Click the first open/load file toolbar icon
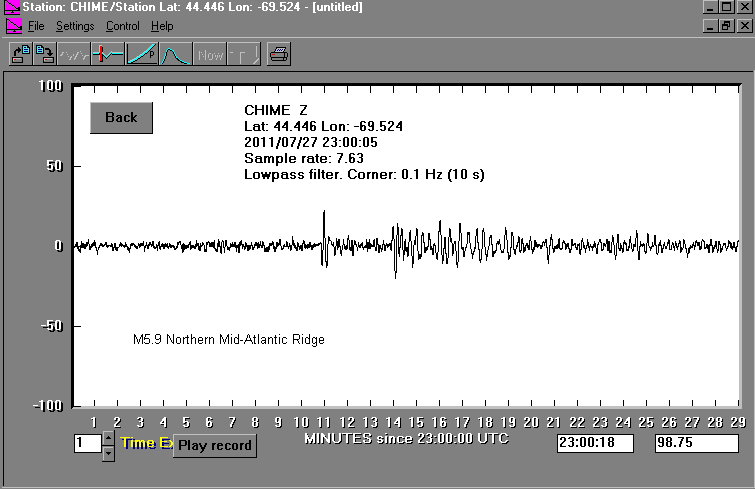This screenshot has width=755, height=489. pyautogui.click(x=21, y=55)
